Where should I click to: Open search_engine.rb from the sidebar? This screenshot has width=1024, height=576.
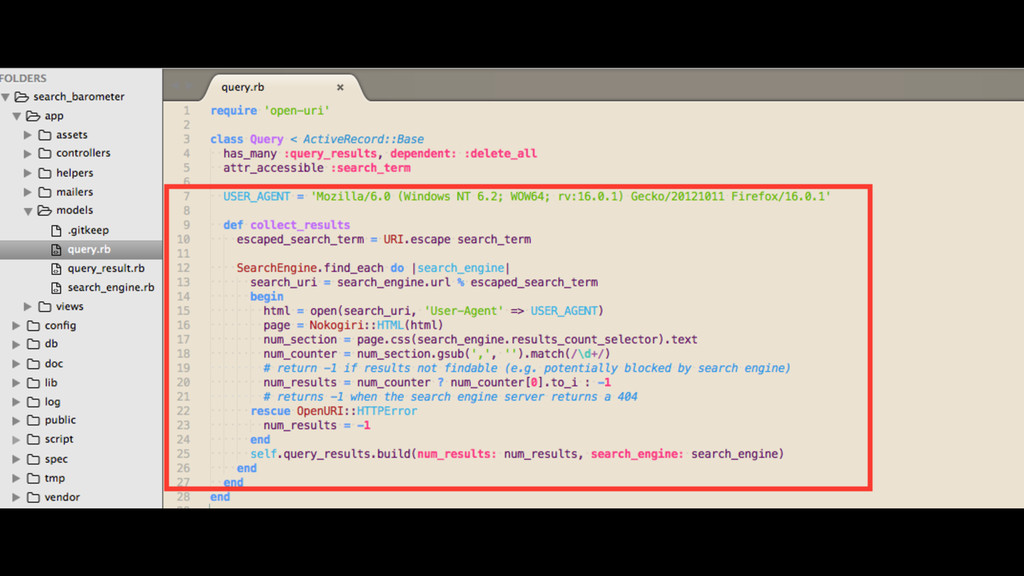click(x=111, y=287)
